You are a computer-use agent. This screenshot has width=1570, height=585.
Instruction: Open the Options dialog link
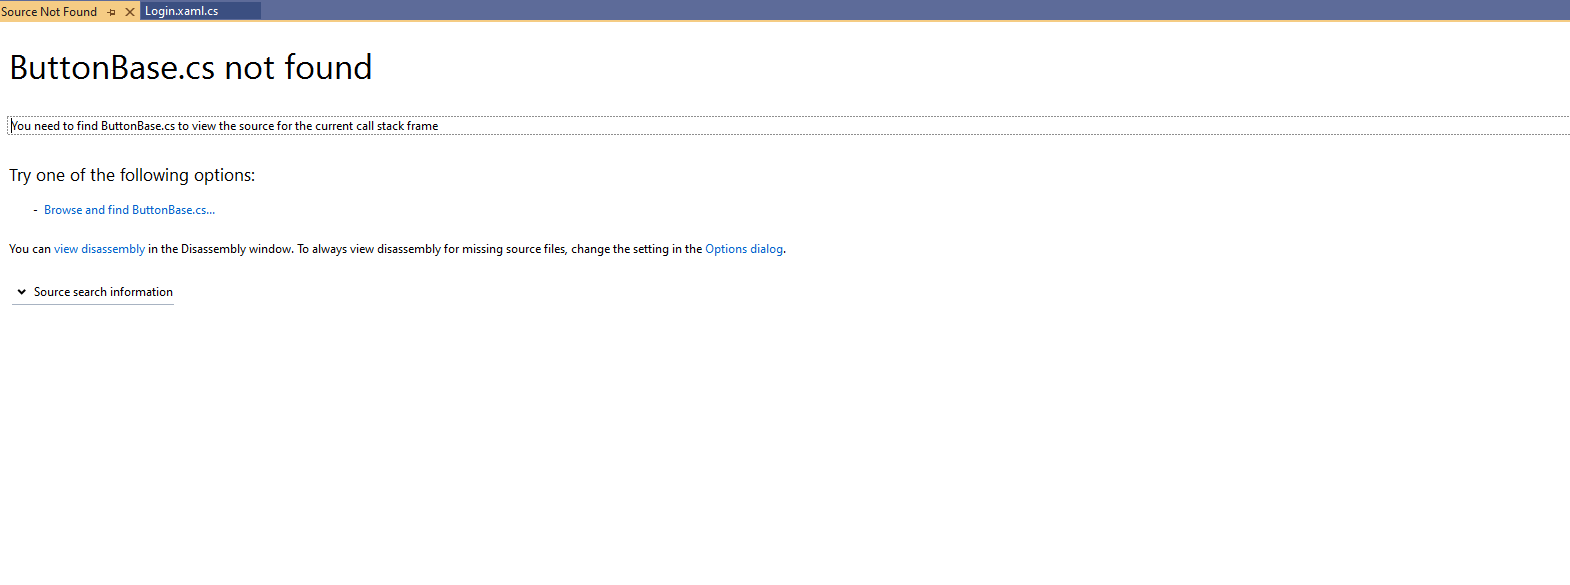pos(743,249)
